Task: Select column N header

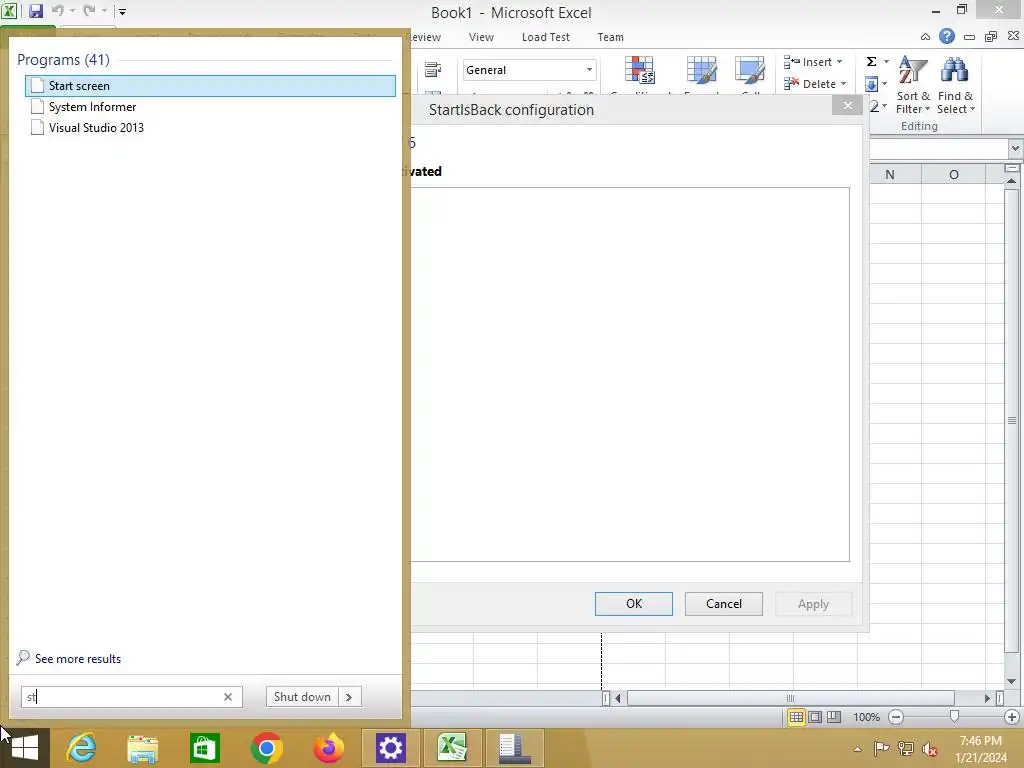Action: 889,174
